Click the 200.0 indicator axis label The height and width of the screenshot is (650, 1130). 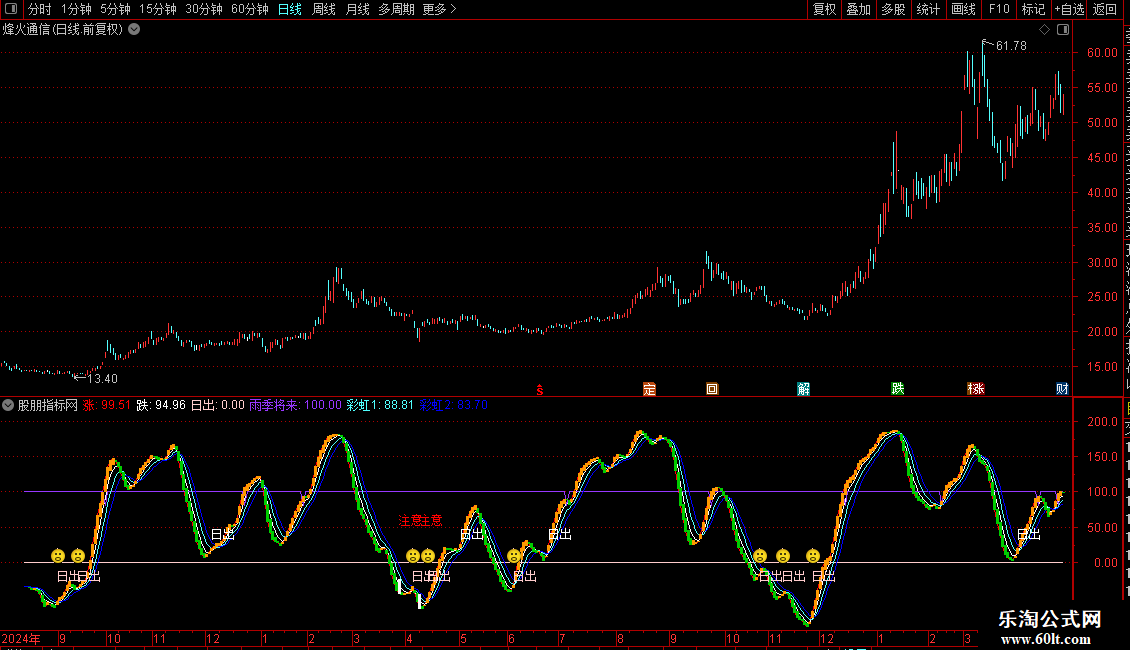(1103, 422)
